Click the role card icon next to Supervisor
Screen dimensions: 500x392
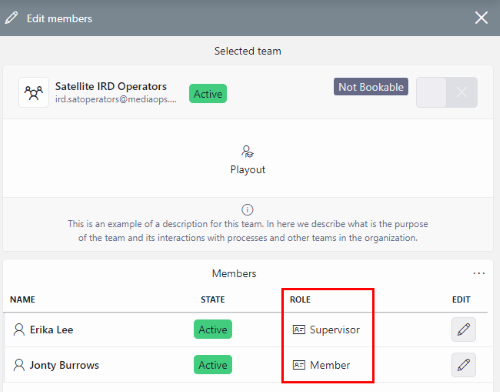point(299,329)
